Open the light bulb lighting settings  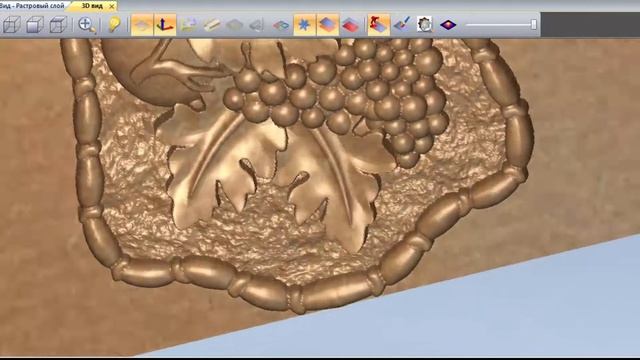pyautogui.click(x=114, y=25)
